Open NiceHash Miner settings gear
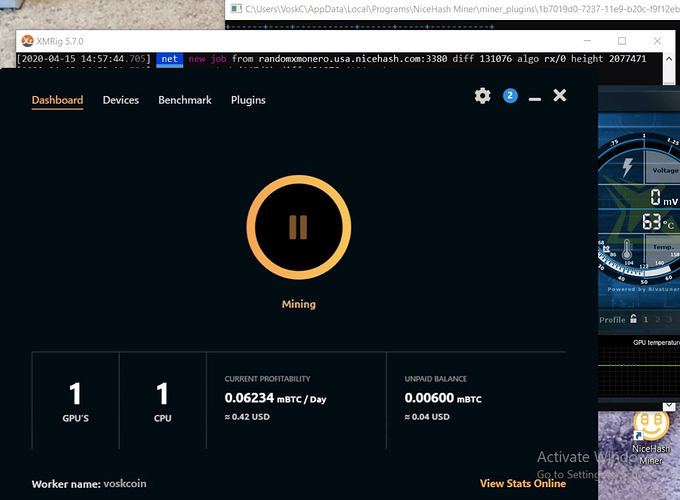680x500 pixels. [x=482, y=95]
